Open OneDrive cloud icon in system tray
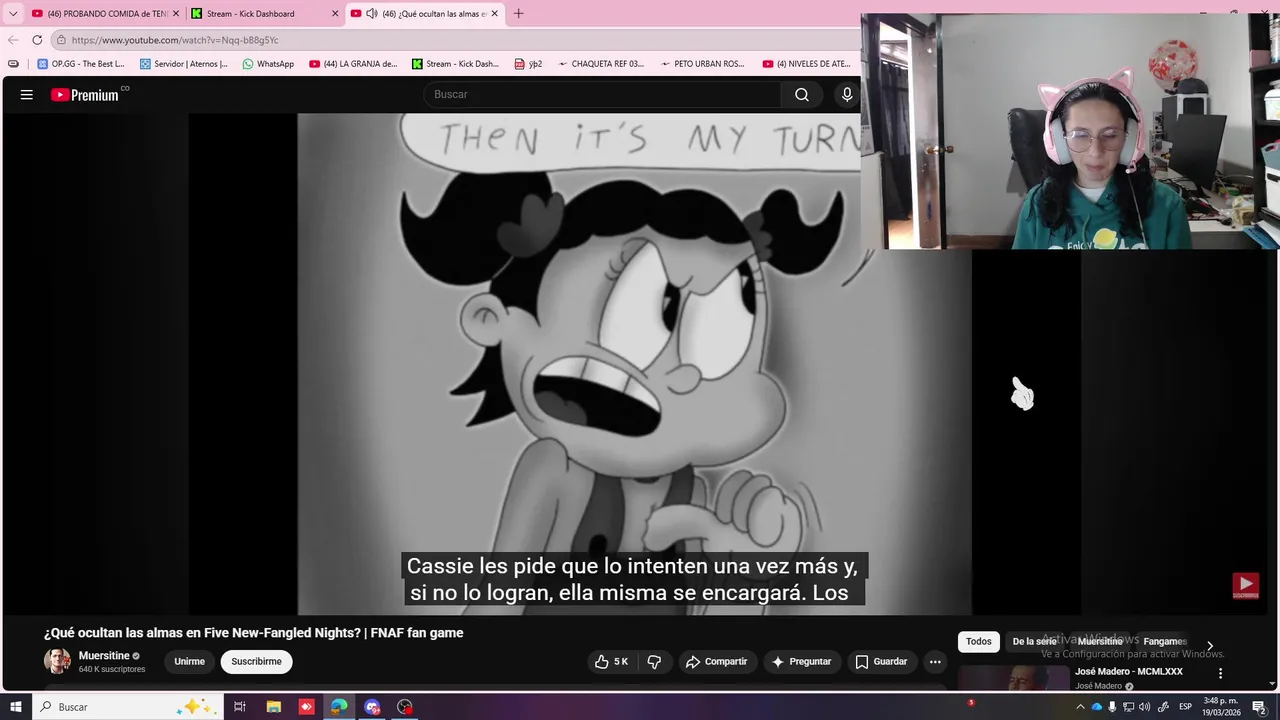Image resolution: width=1280 pixels, height=720 pixels. pyautogui.click(x=1097, y=707)
